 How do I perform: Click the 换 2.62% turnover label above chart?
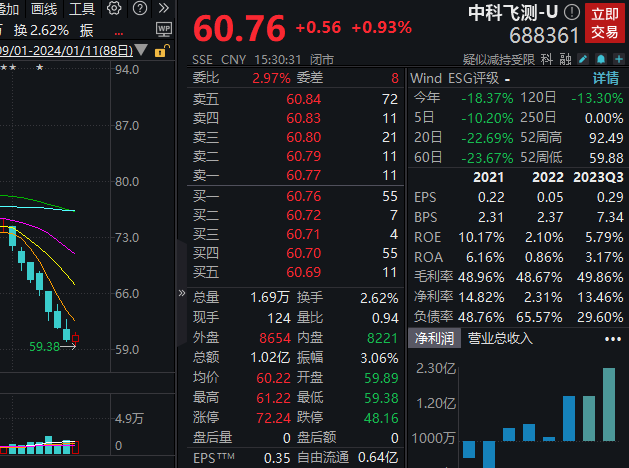(x=41, y=30)
